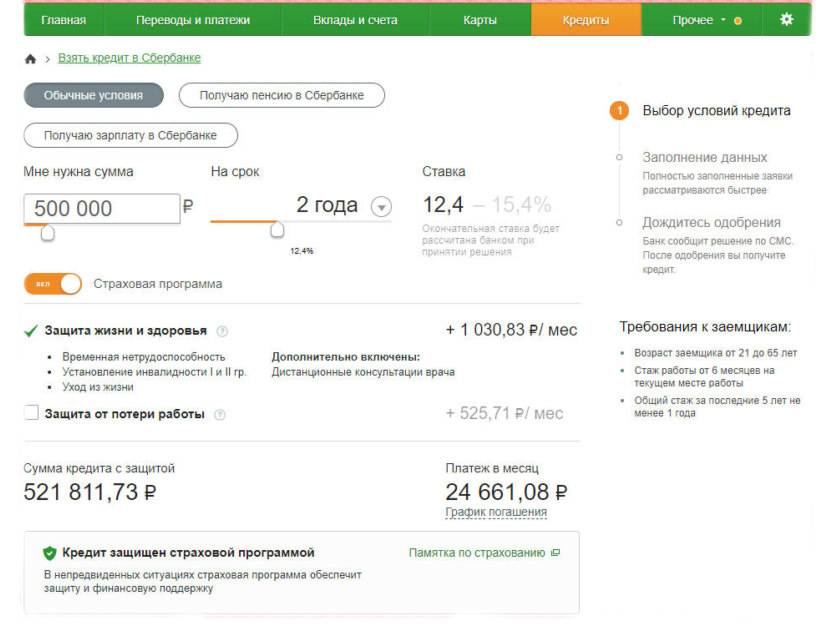Check the Защита от потери работы checkbox
The image size is (838, 633).
(x=31, y=413)
